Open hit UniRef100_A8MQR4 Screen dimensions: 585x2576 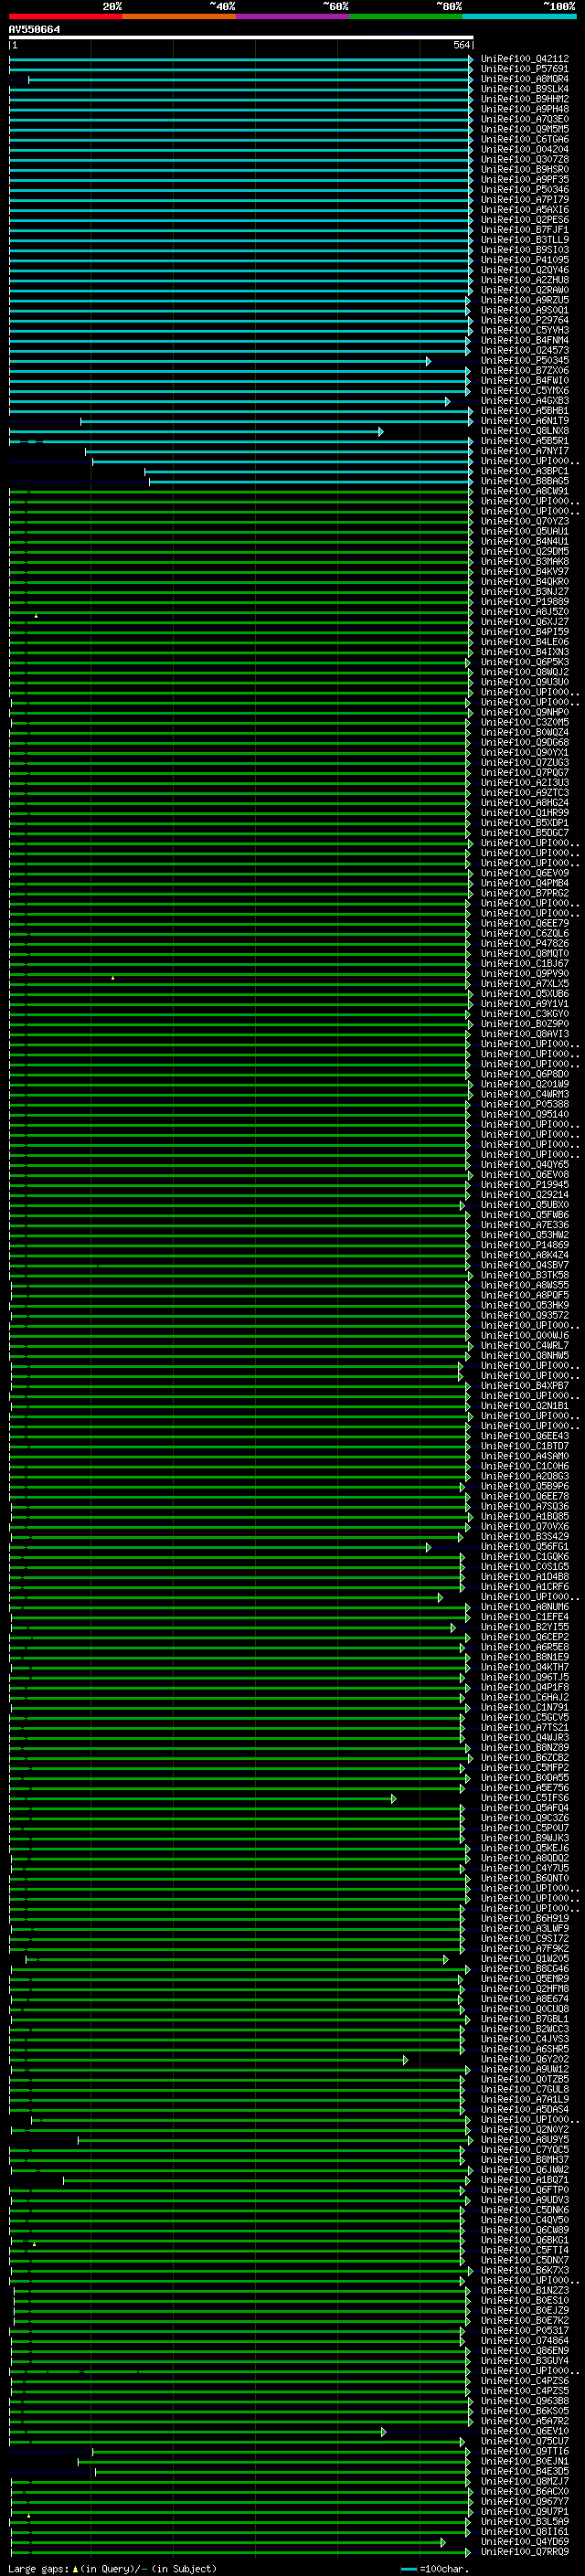click(x=524, y=79)
